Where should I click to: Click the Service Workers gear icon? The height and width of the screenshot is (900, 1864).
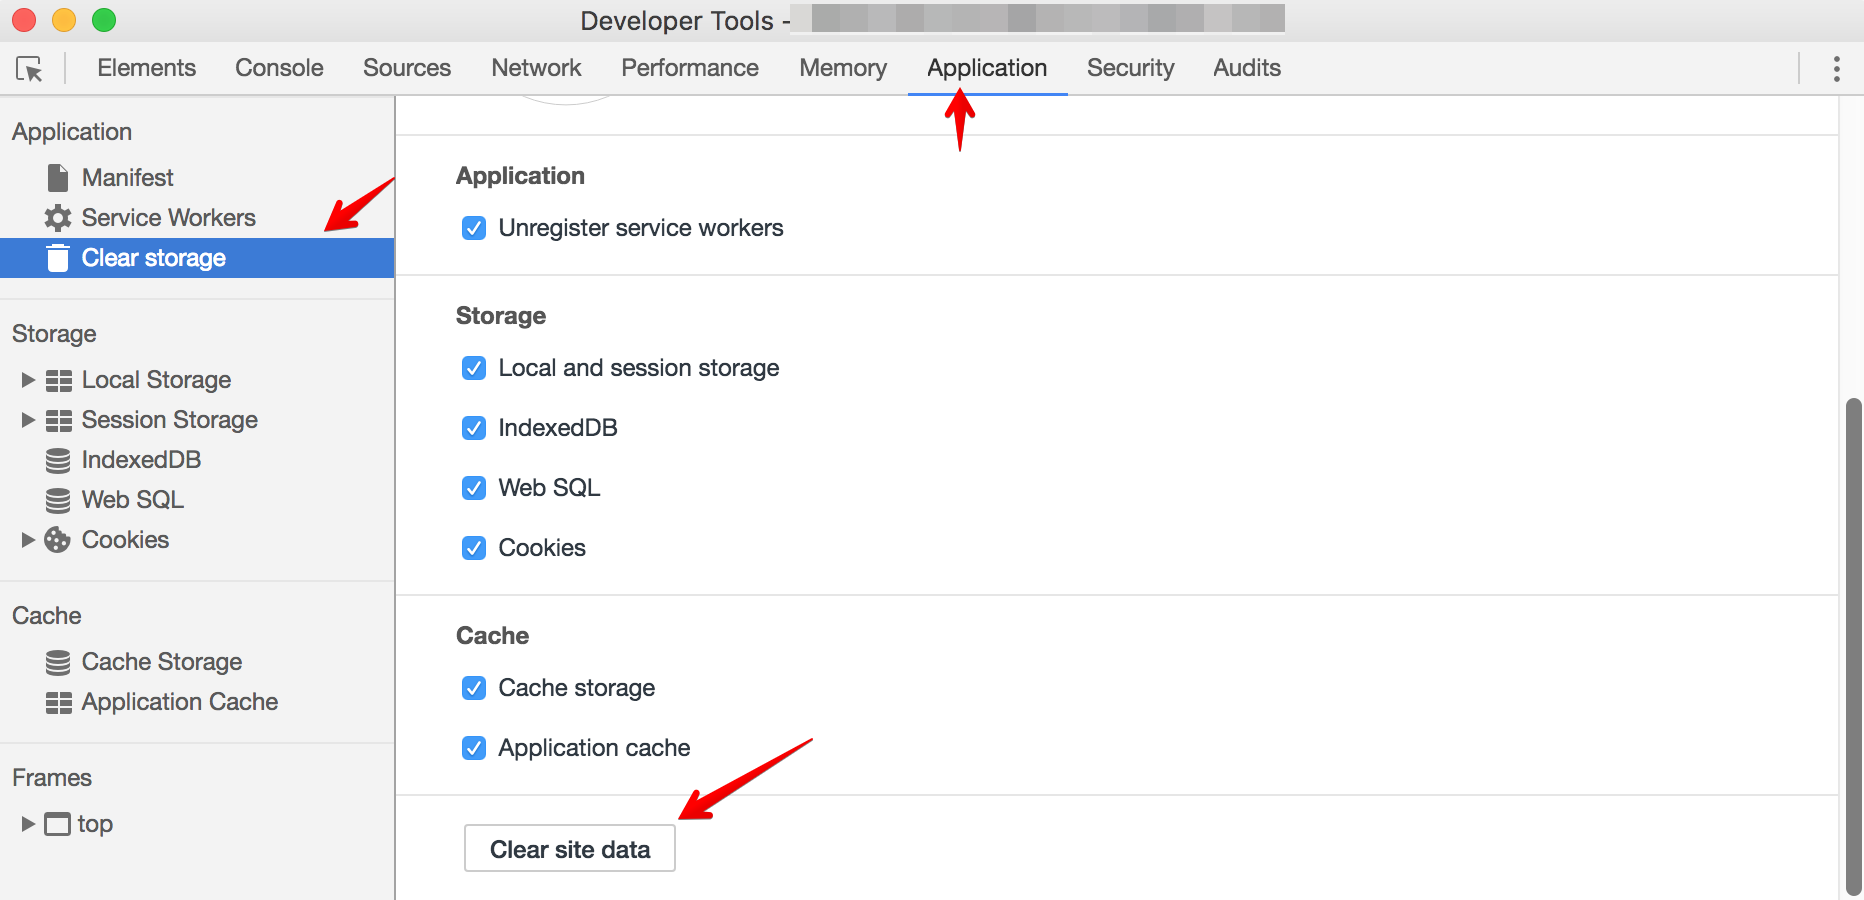[x=57, y=217]
